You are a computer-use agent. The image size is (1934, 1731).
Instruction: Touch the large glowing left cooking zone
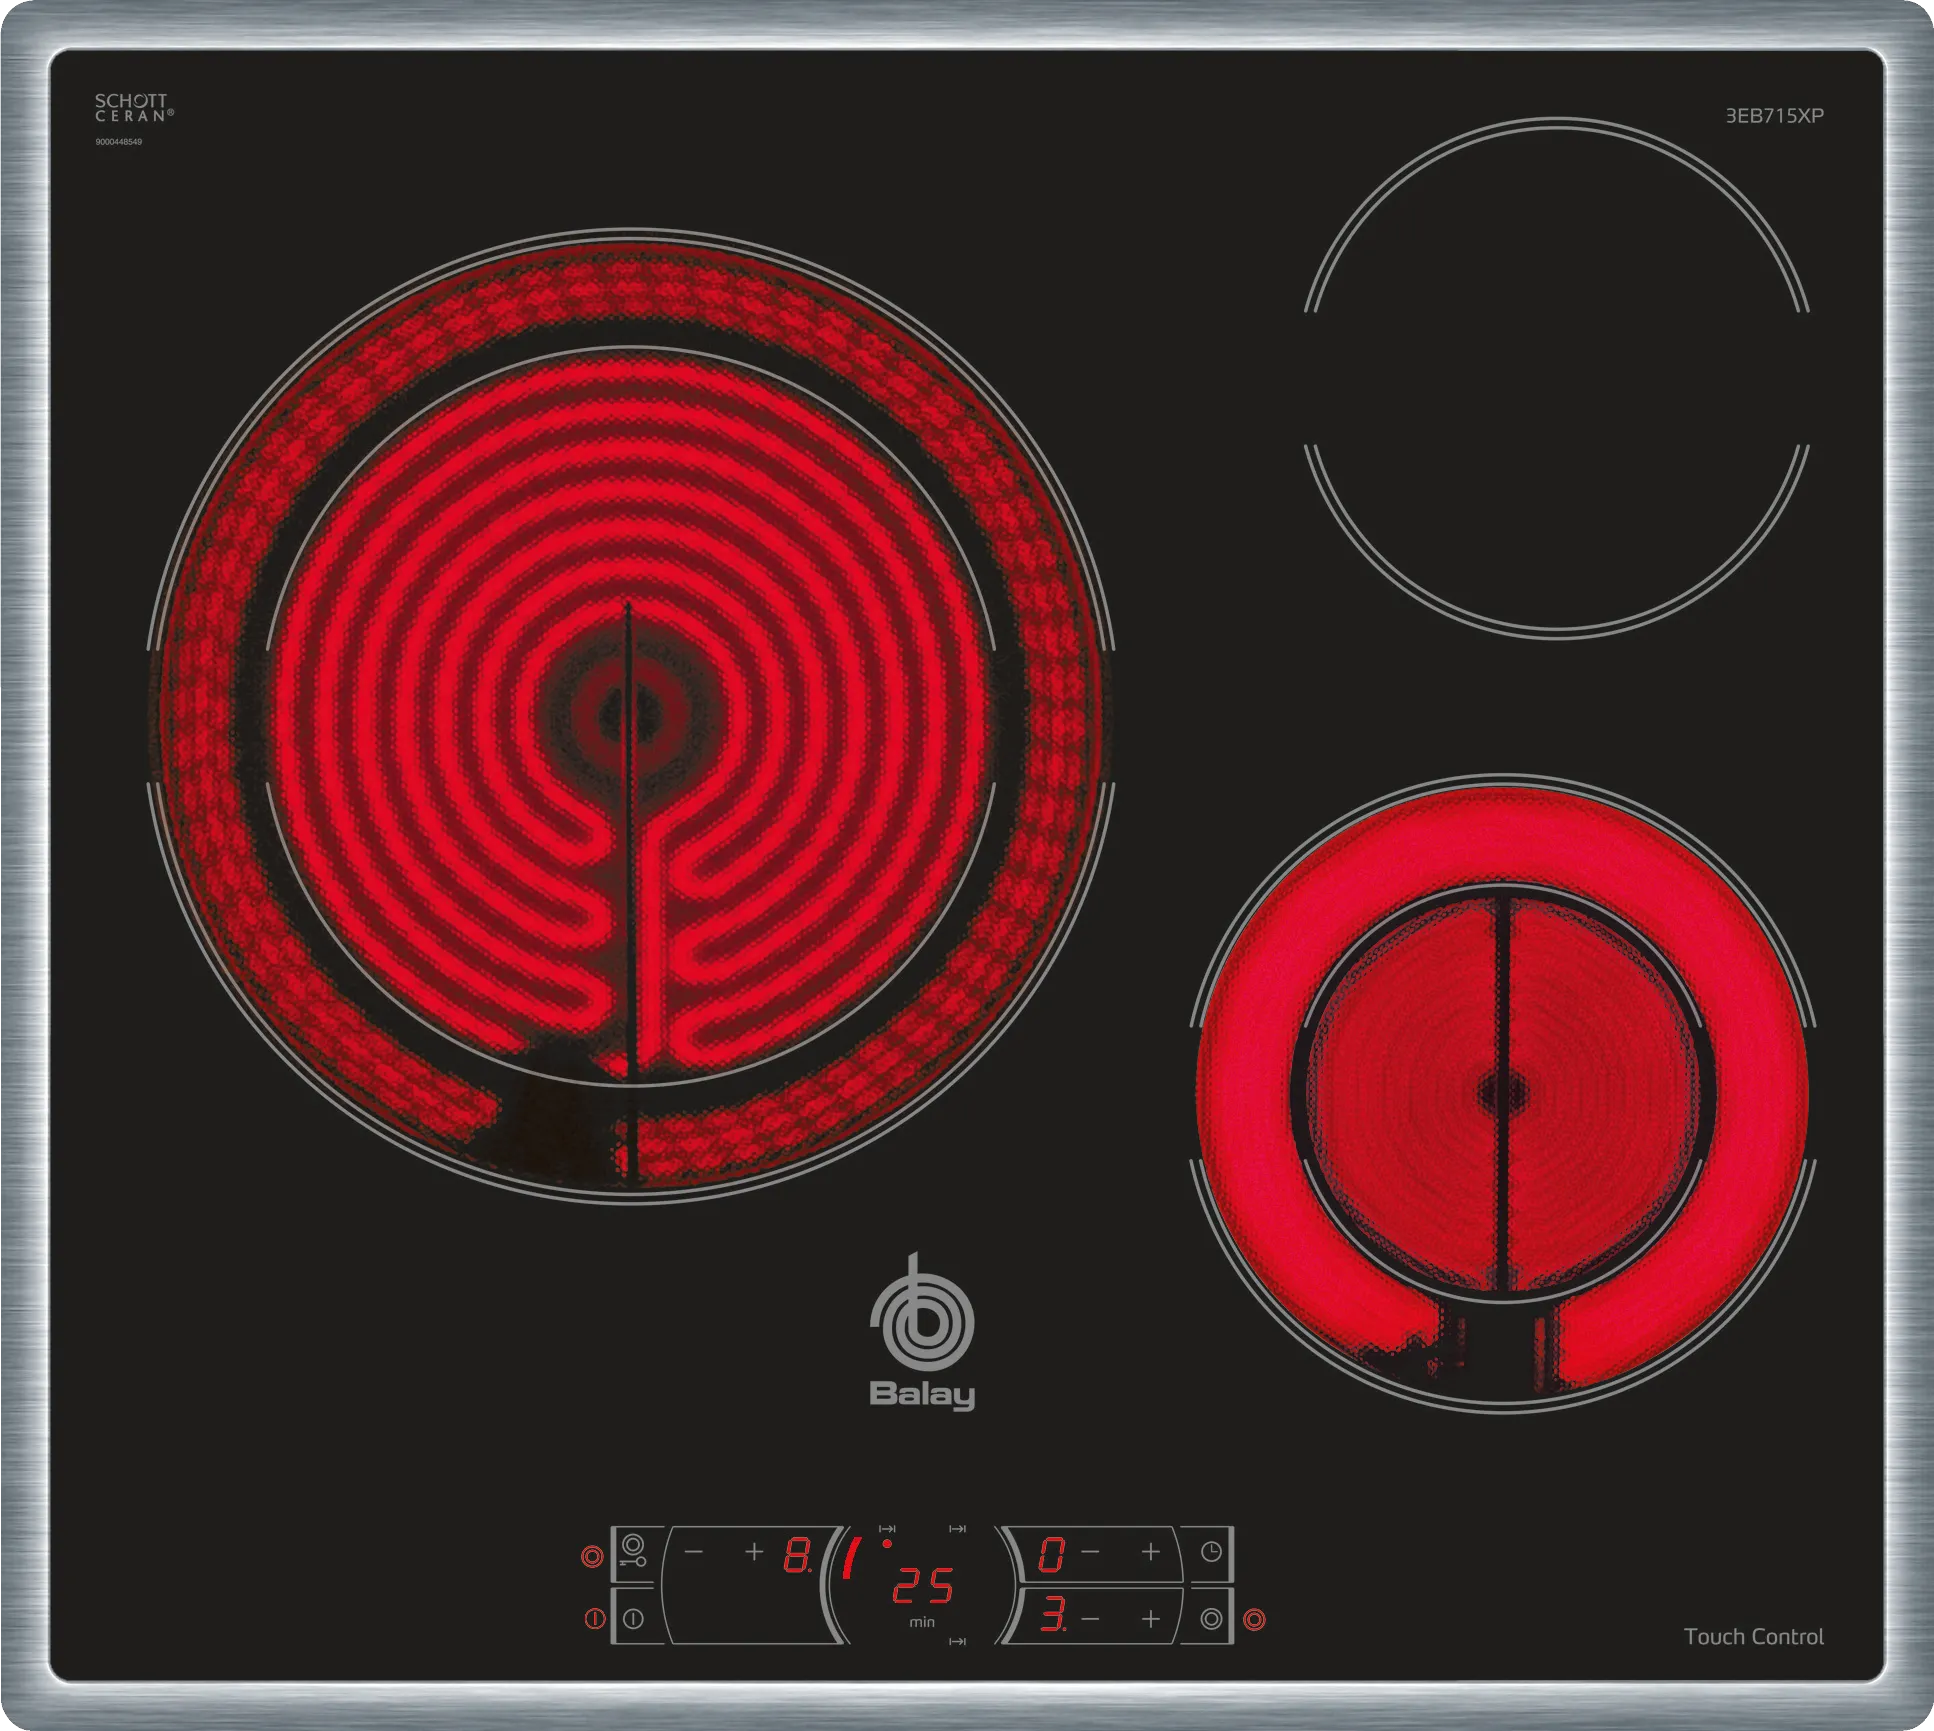click(631, 717)
